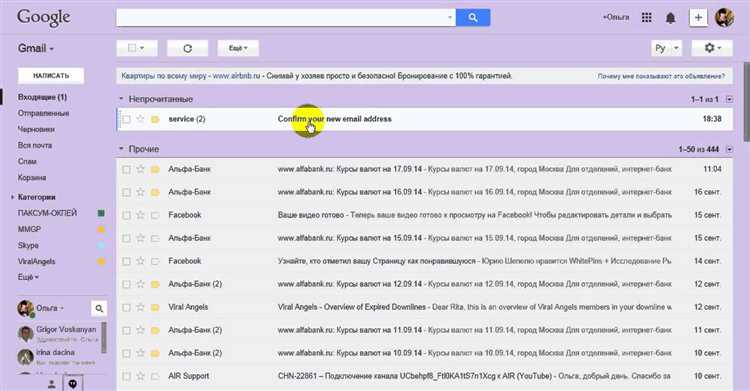Viewport: 750px width, 391px height.
Task: Open search options dropdown arrow
Action: [450, 18]
